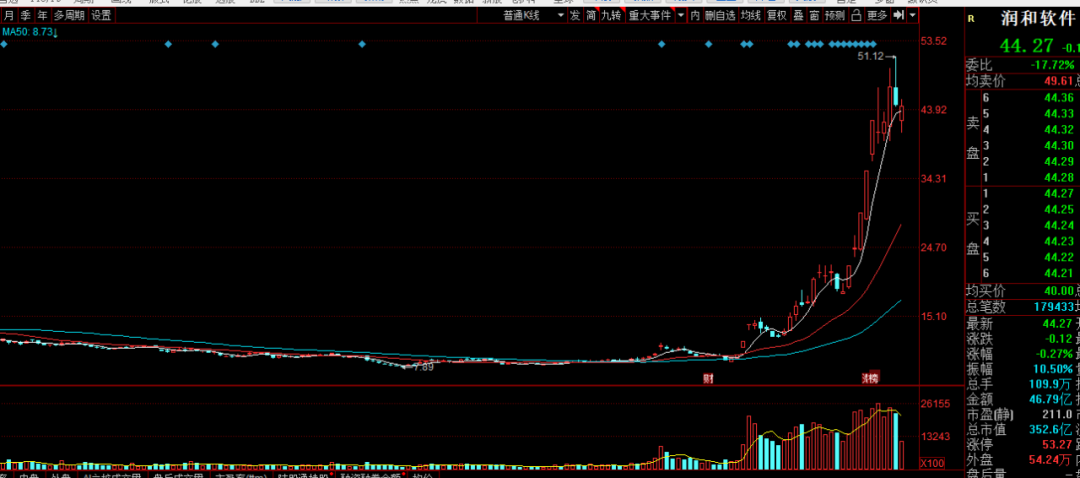Select buy level 2 price 44.25
Image resolution: width=1080 pixels, height=478 pixels.
(1059, 209)
